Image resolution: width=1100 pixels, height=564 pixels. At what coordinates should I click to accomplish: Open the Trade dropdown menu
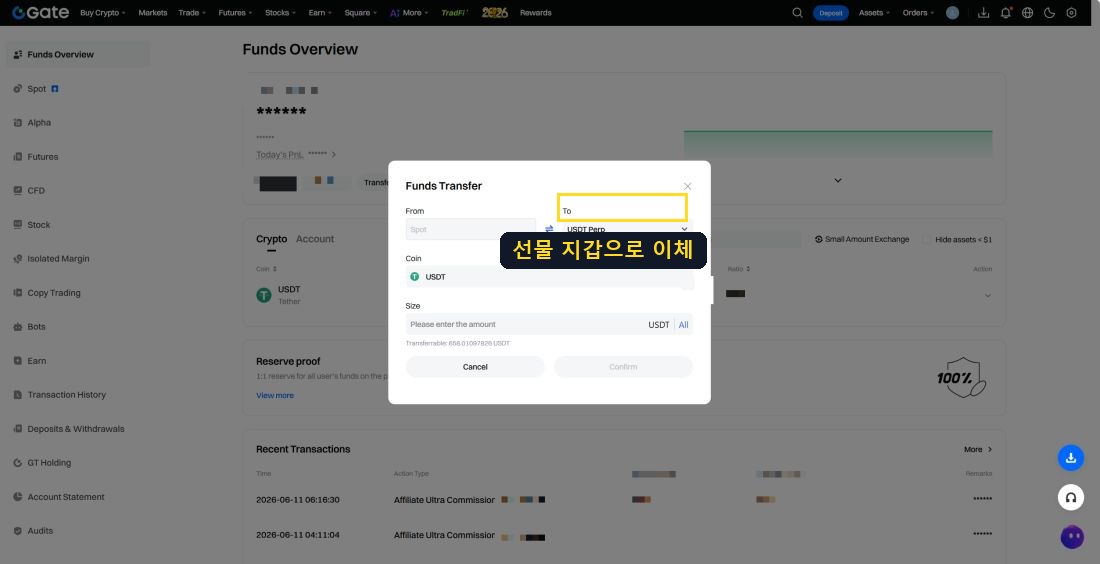click(x=192, y=13)
